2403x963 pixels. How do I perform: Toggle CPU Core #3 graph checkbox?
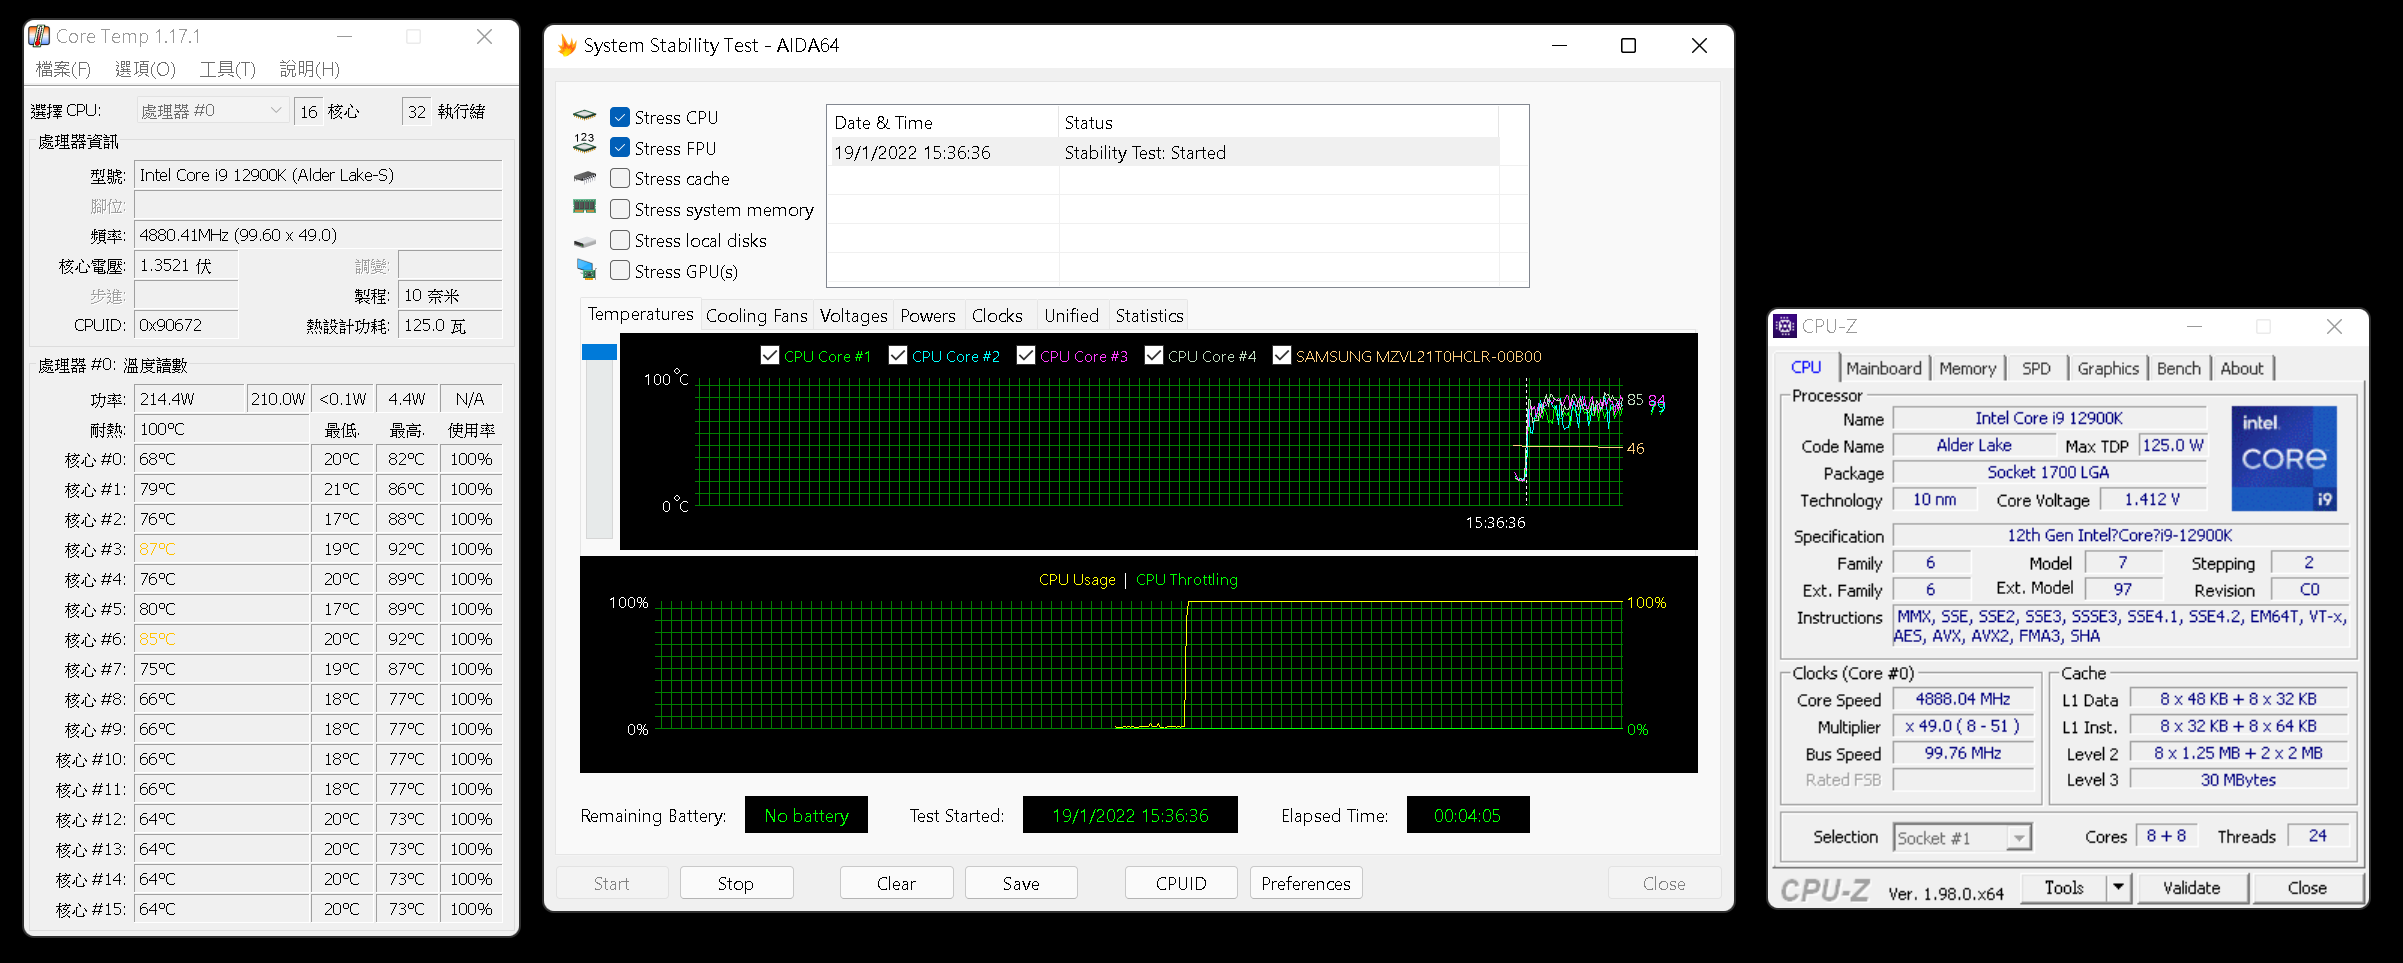pos(1026,356)
